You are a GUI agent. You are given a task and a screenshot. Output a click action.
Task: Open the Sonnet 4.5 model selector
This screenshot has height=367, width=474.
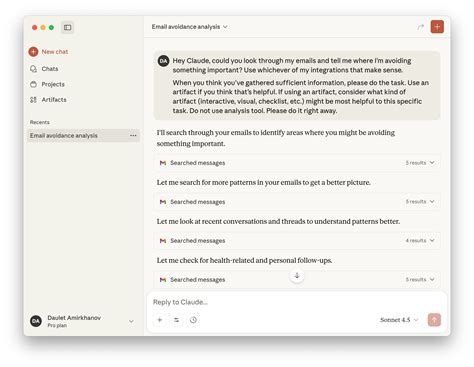[x=399, y=320]
